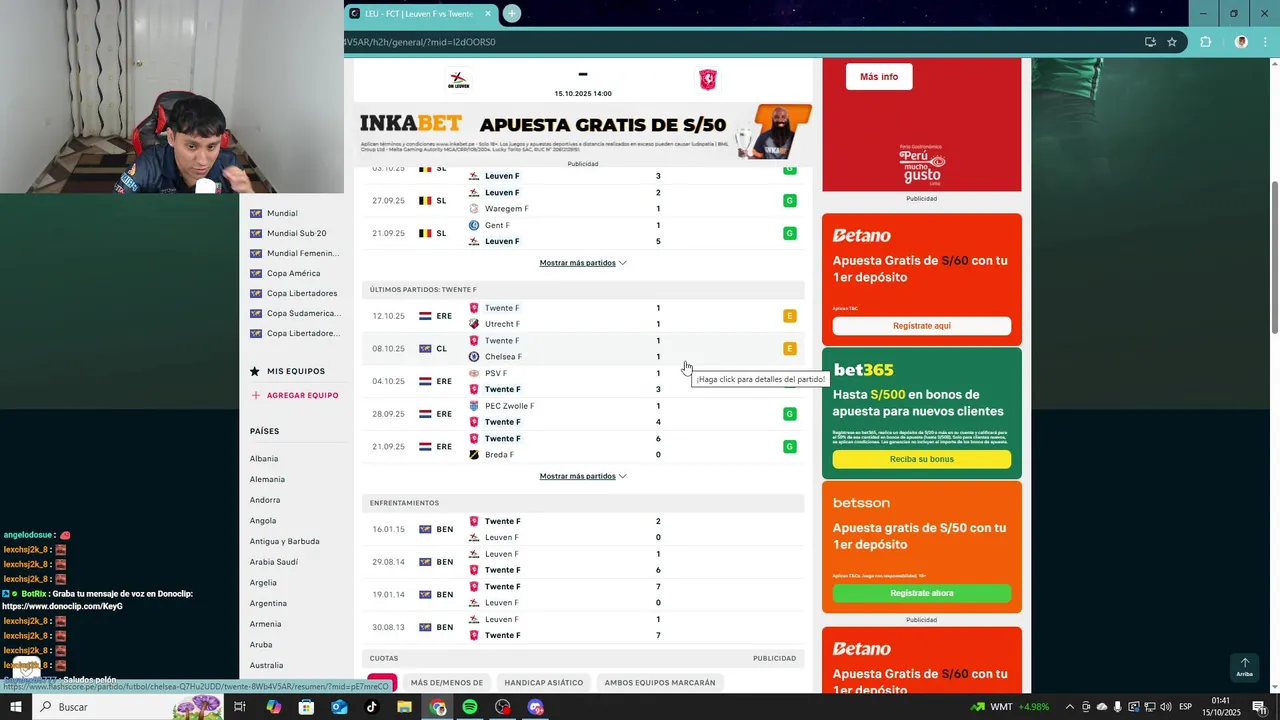This screenshot has height=720, width=1280.
Task: Show hidden system tray icons
Action: [1069, 707]
